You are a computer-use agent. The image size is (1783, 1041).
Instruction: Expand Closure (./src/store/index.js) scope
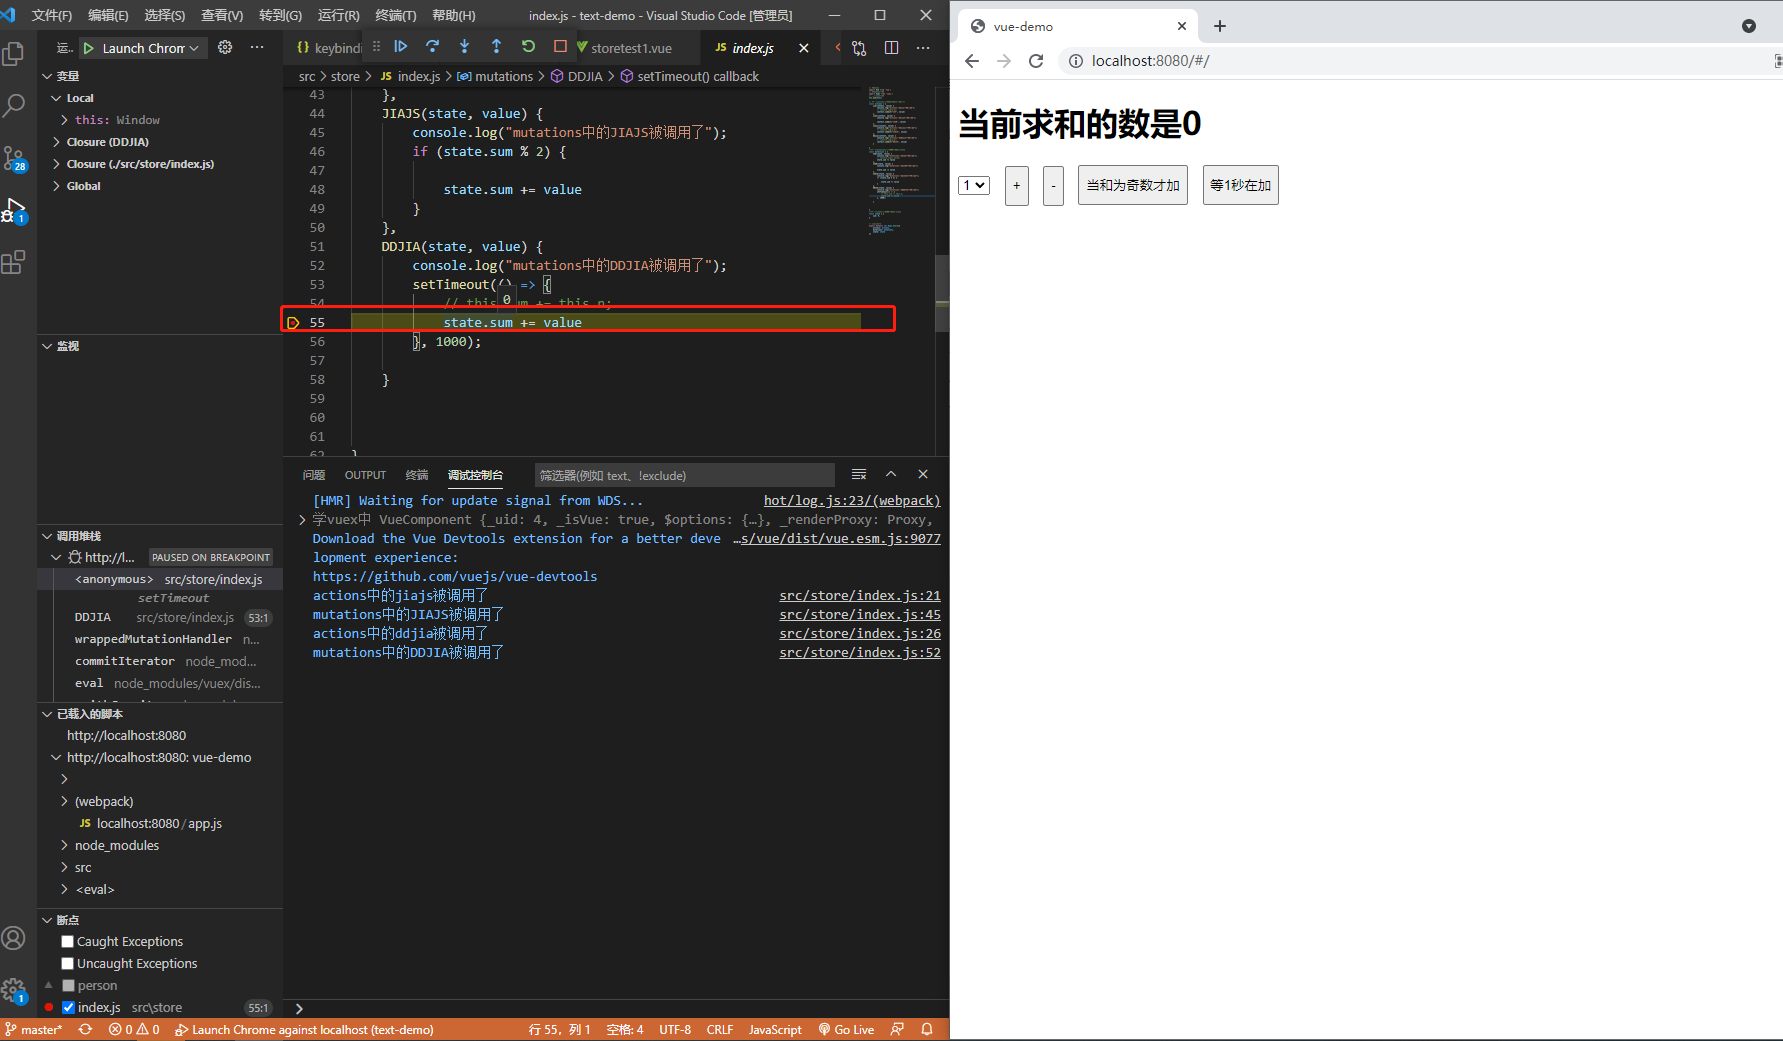click(x=57, y=164)
